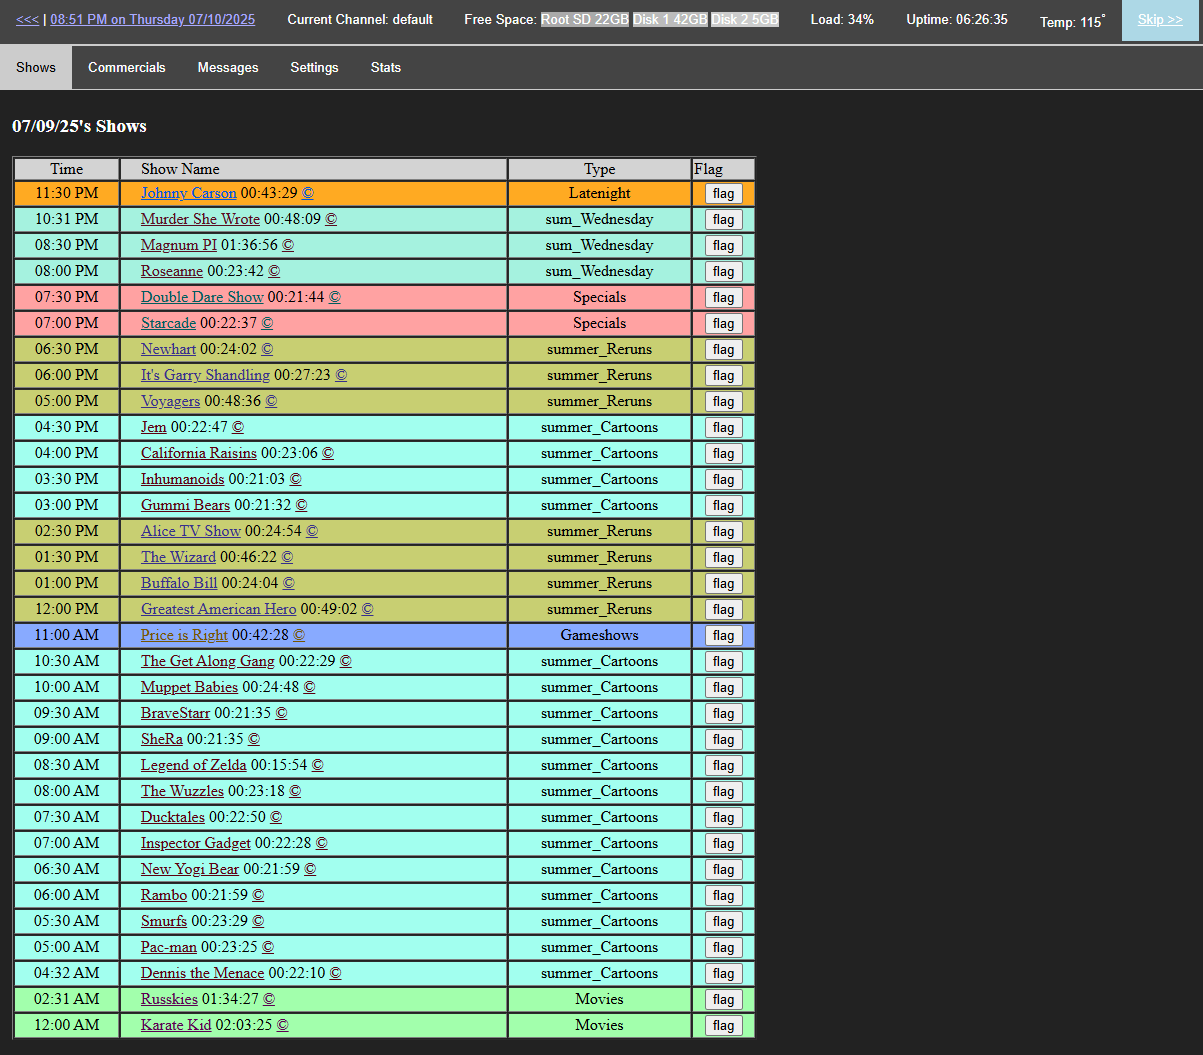Open the © icon in the Buffalo Bill row

click(x=289, y=583)
